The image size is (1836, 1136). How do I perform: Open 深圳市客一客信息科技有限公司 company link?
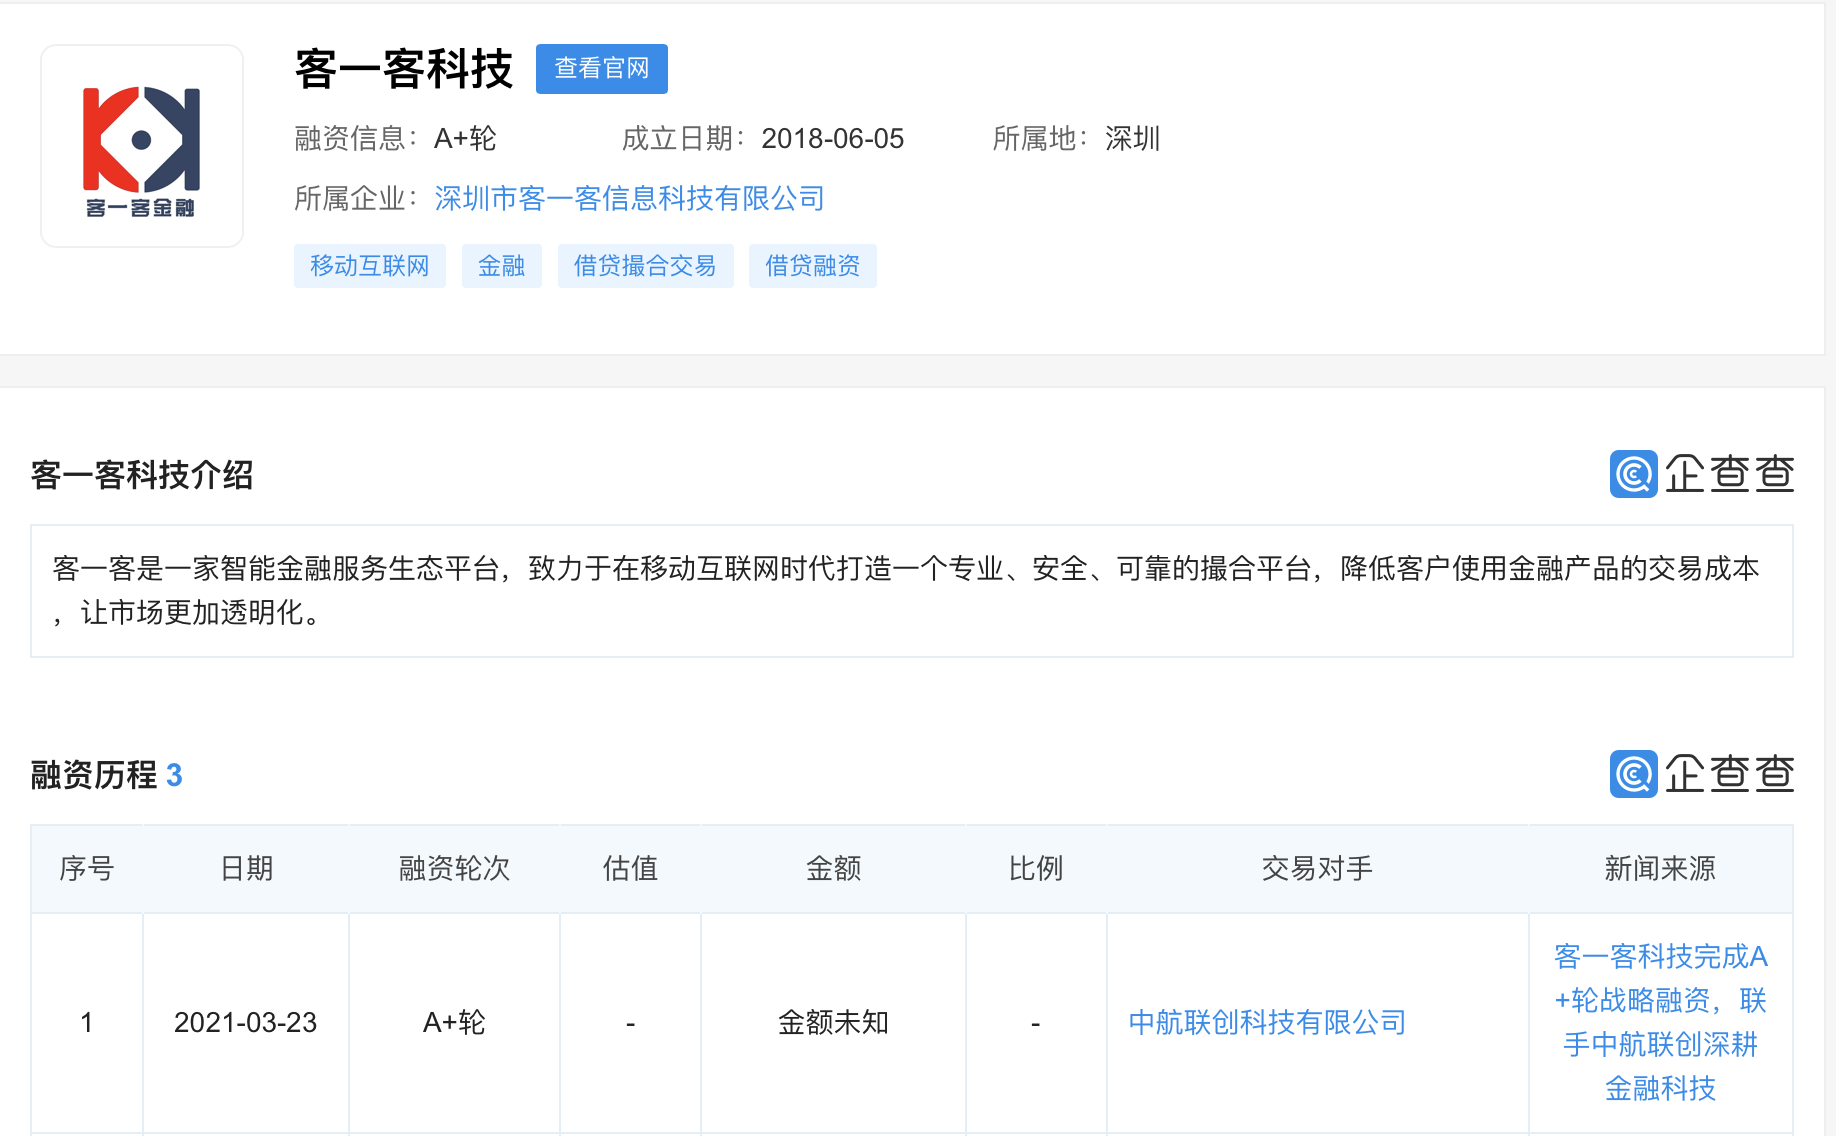coord(630,198)
